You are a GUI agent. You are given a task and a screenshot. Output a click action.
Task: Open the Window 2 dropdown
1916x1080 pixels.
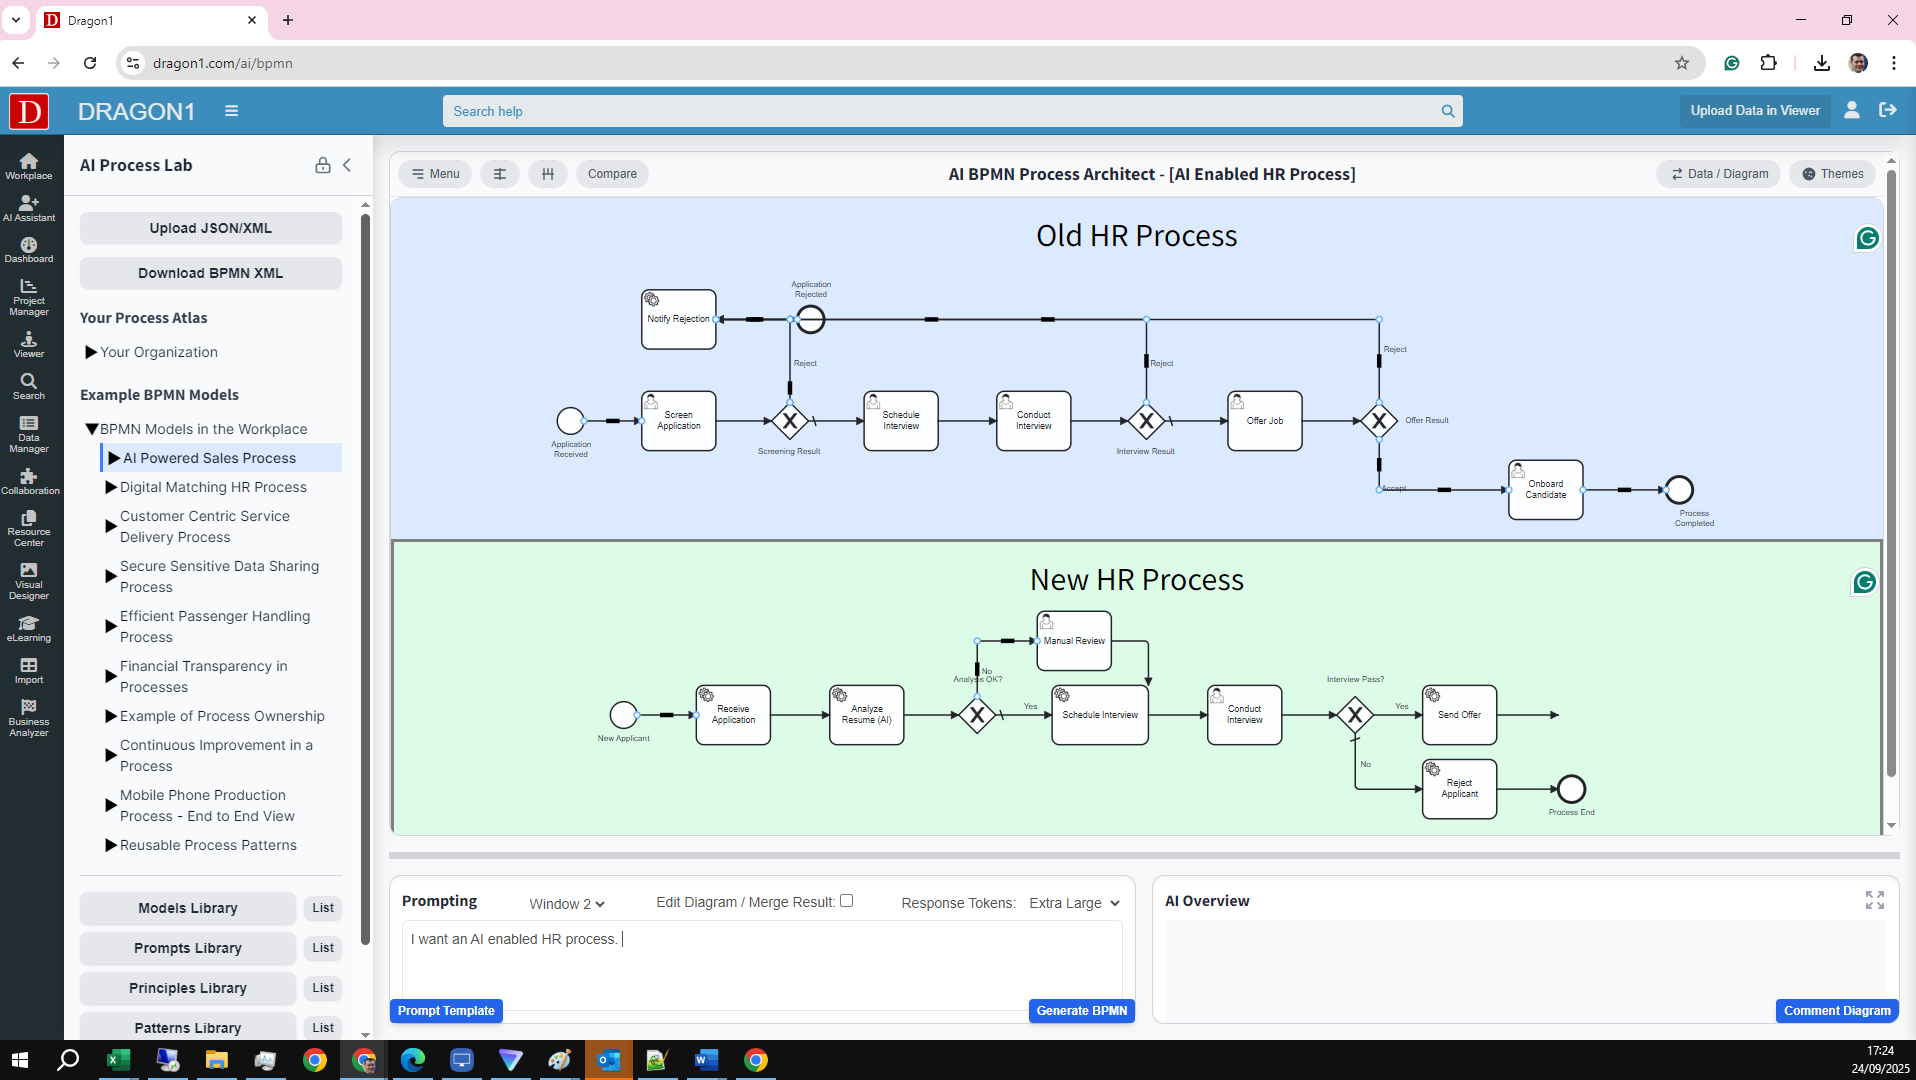pyautogui.click(x=567, y=904)
